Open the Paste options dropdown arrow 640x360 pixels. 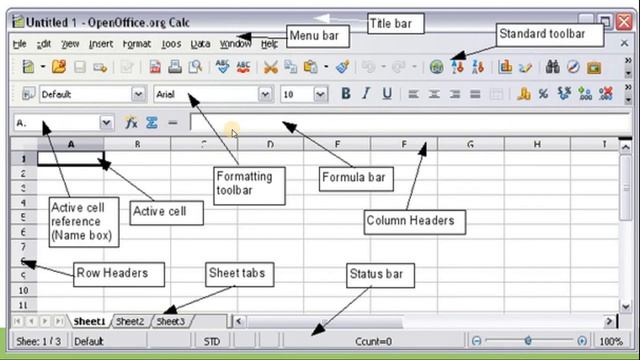[x=326, y=67]
